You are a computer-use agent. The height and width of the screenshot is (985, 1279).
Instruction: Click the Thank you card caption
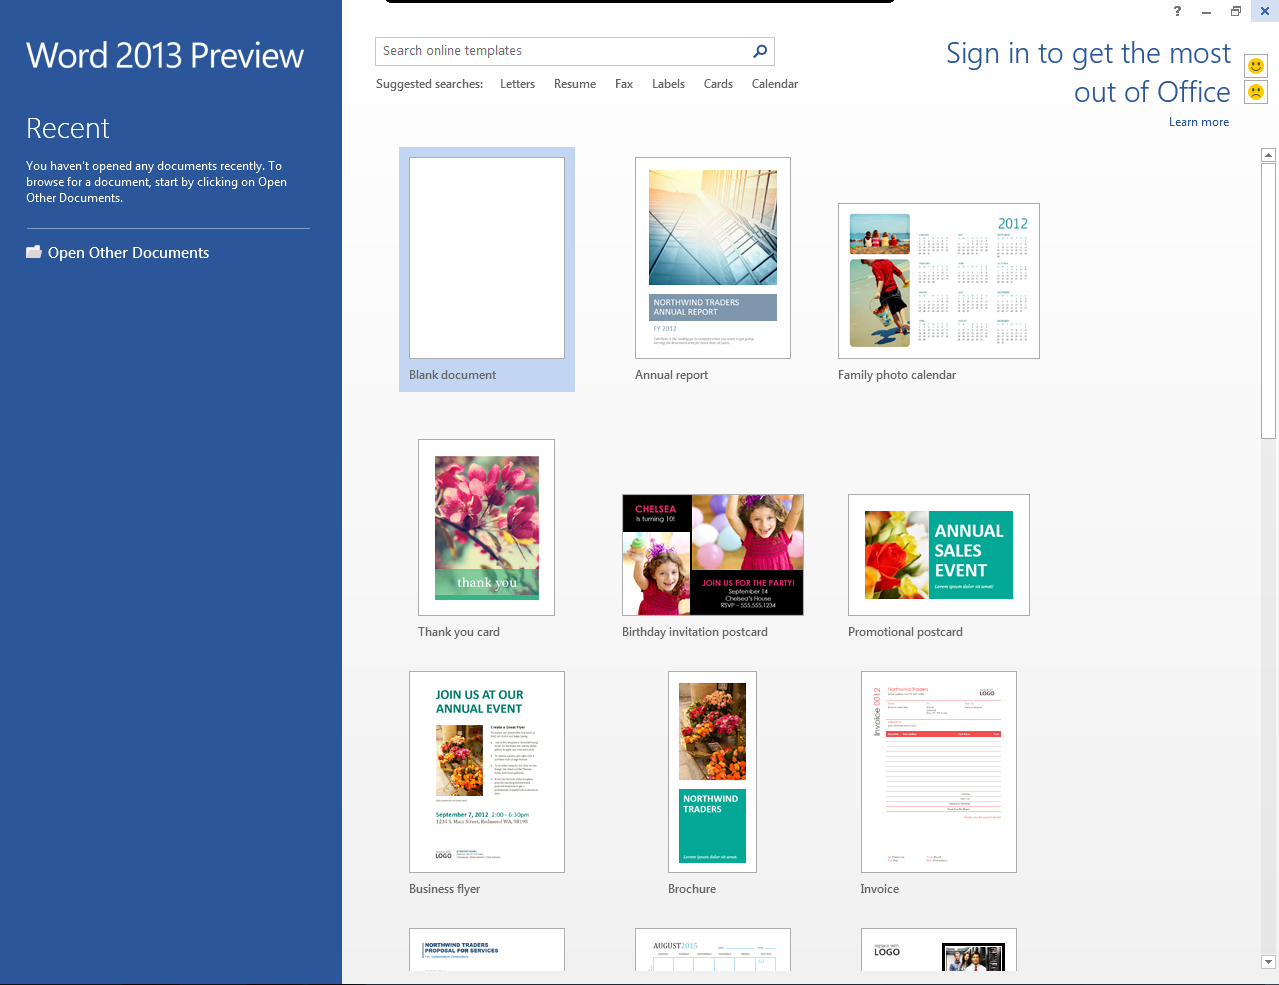coord(459,632)
